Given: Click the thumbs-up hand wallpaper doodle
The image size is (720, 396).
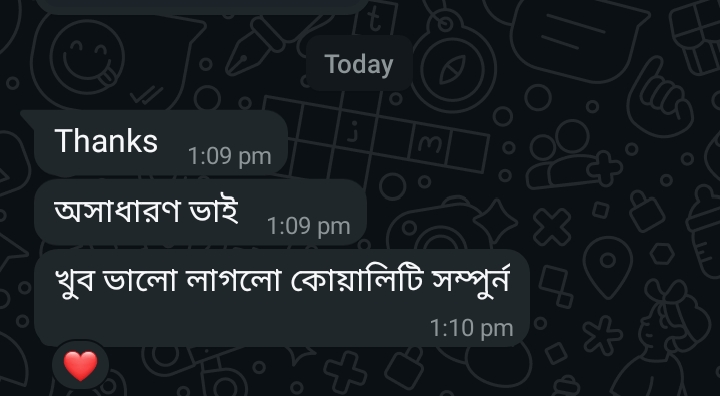Looking at the screenshot, I should pos(660,97).
